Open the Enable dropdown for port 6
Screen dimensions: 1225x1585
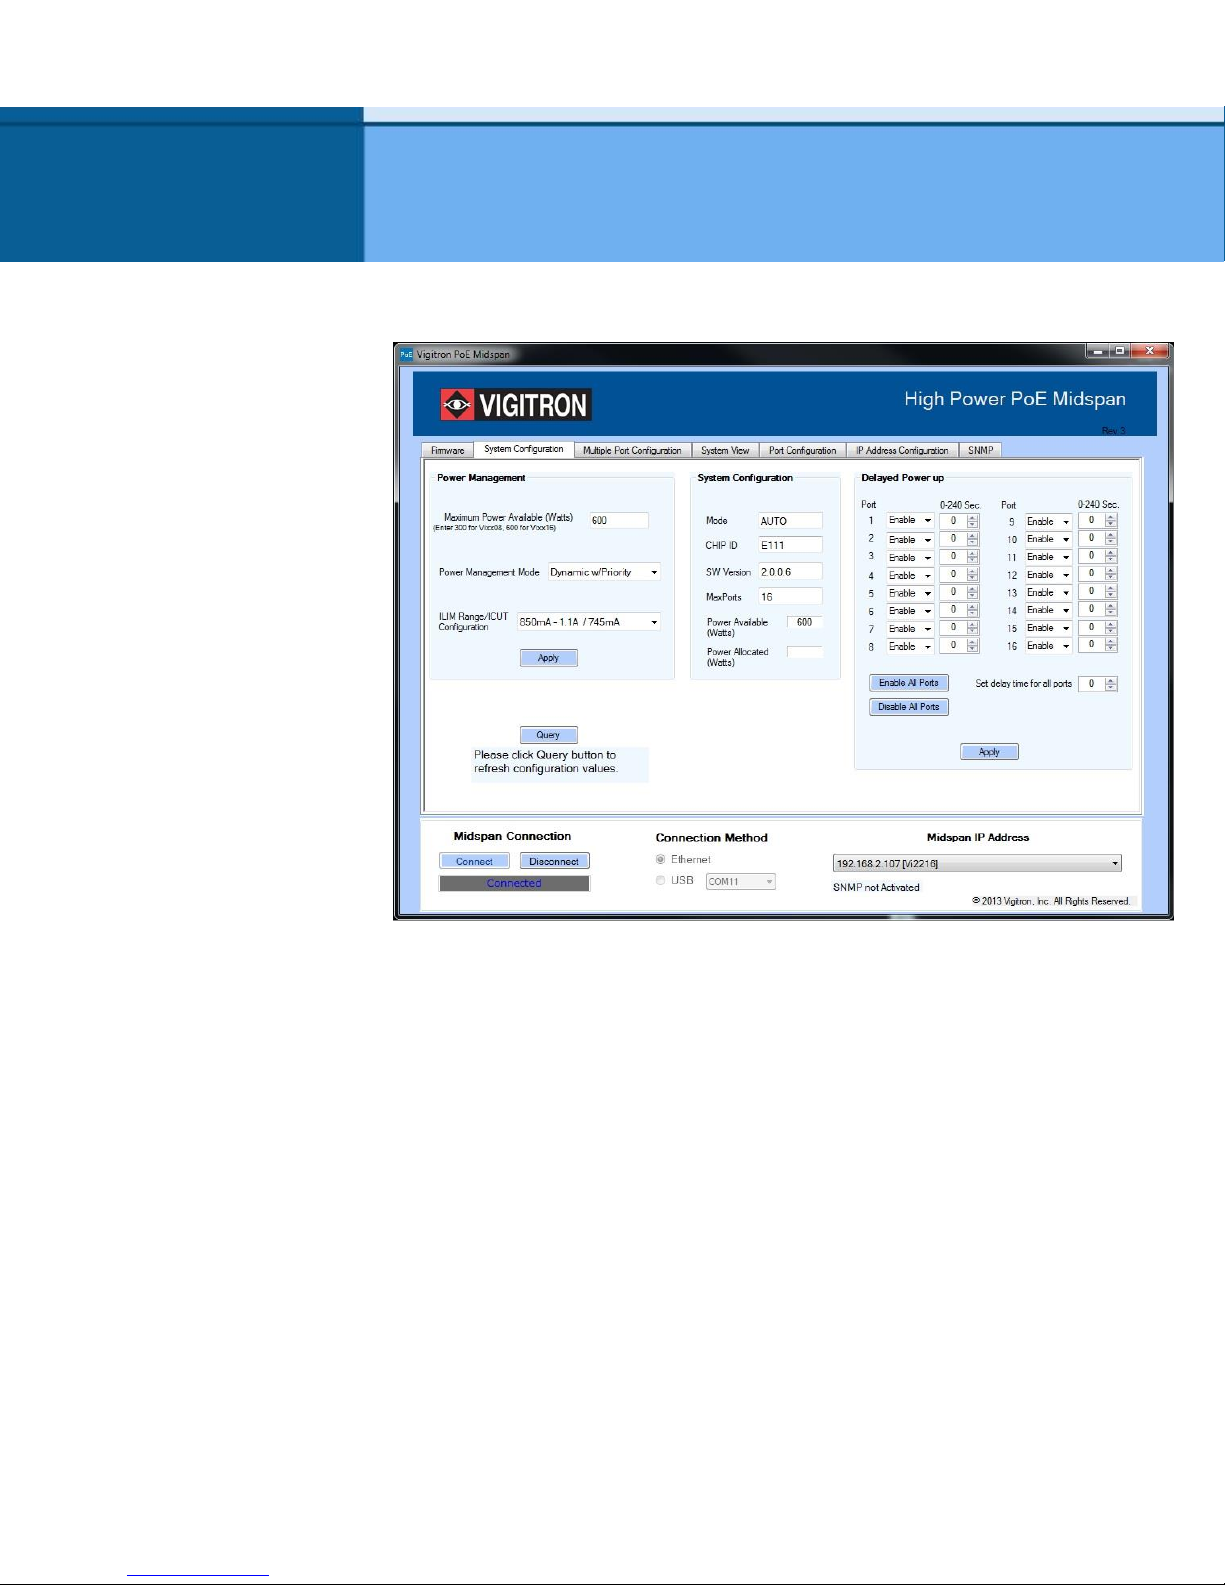tap(910, 611)
